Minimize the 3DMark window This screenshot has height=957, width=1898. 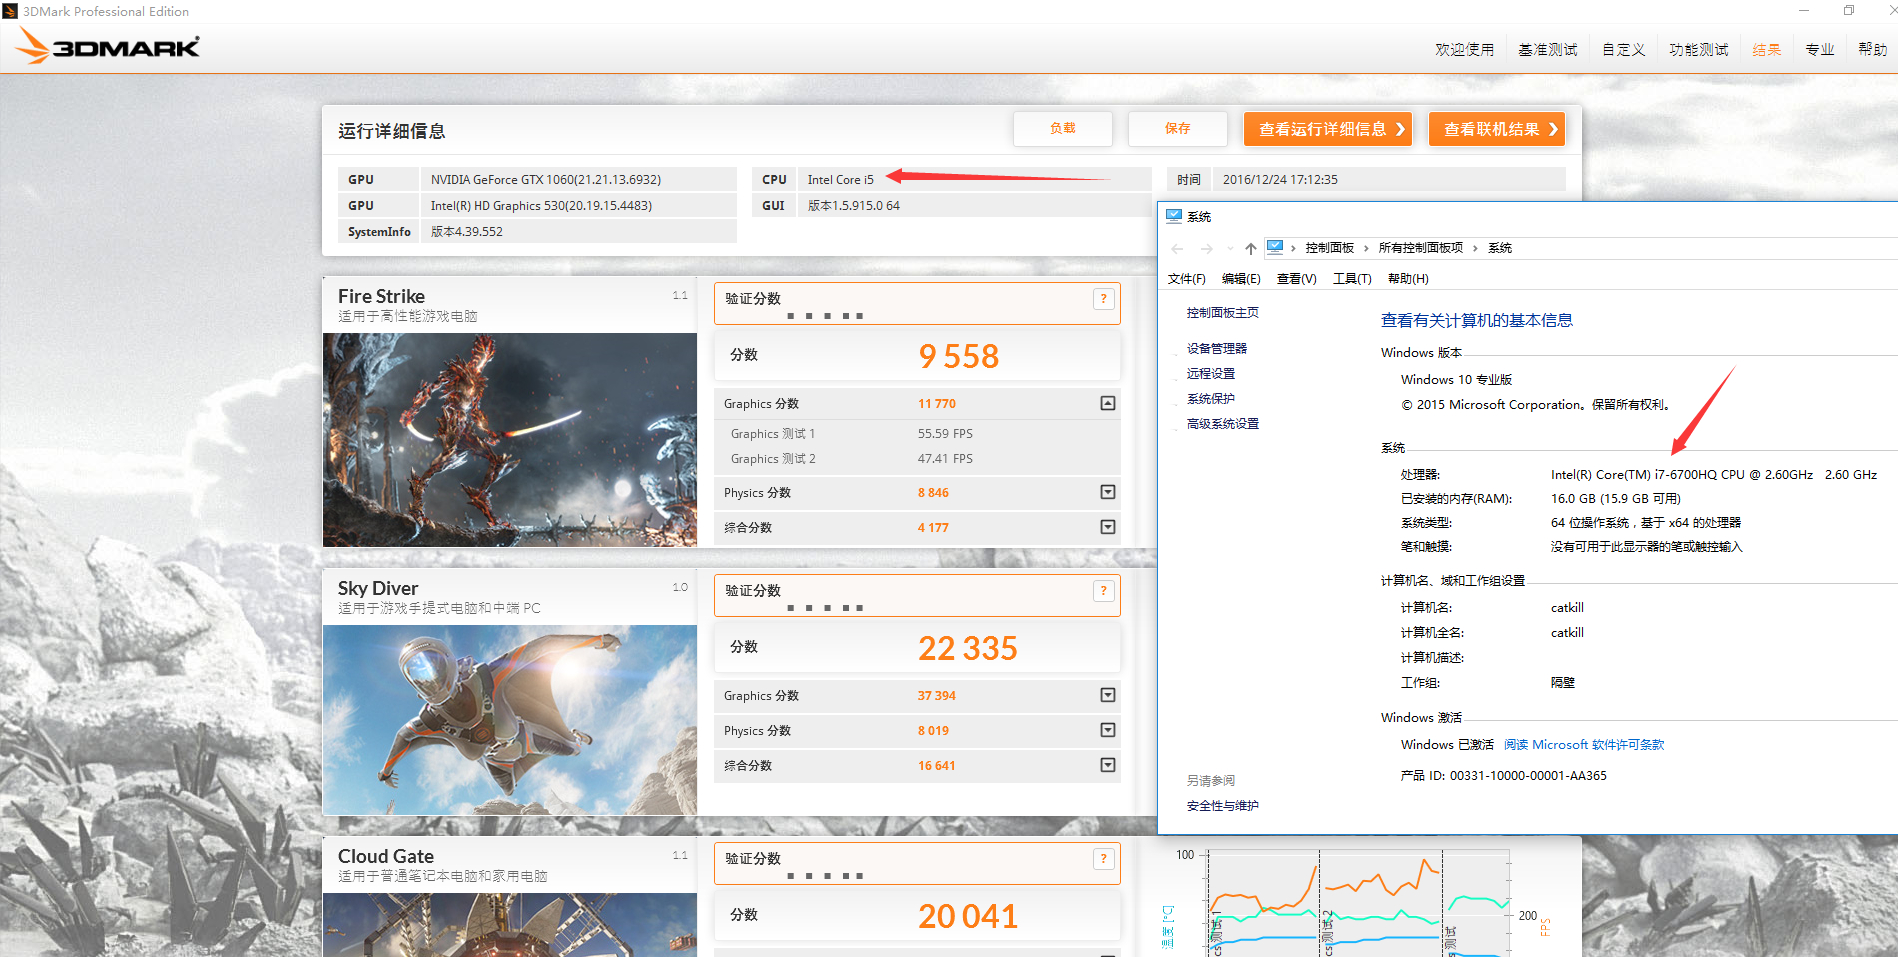tap(1804, 11)
